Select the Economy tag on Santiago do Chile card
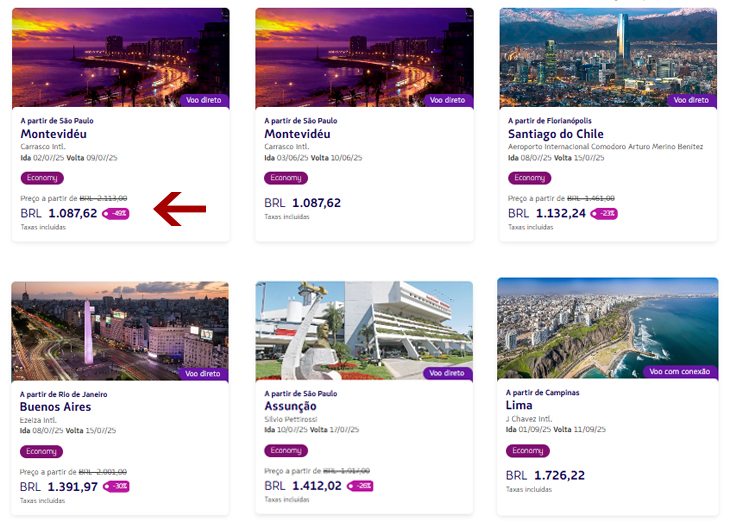The image size is (730, 527). (529, 178)
